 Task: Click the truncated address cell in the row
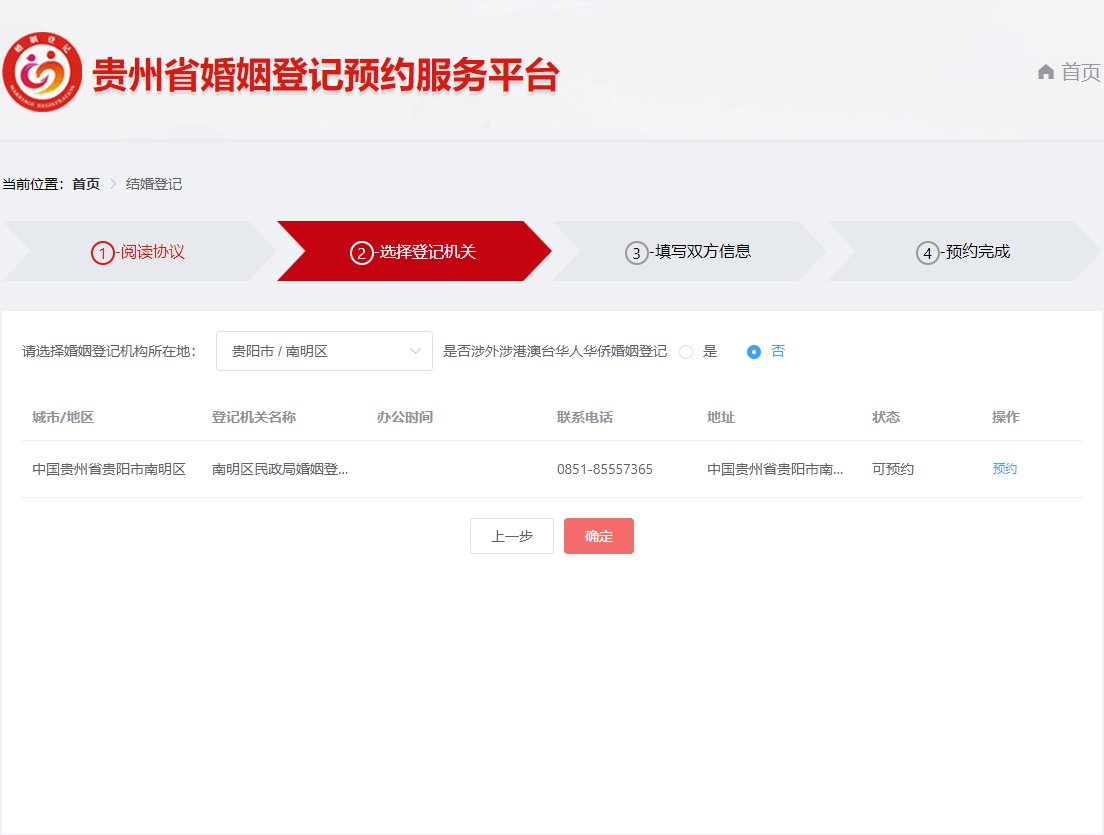coord(775,469)
